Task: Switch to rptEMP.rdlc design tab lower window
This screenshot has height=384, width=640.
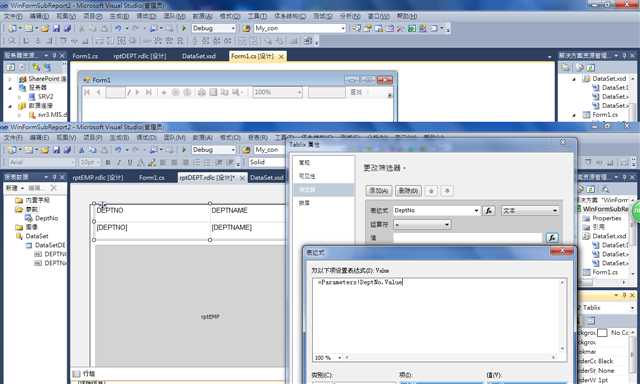Action: point(98,178)
